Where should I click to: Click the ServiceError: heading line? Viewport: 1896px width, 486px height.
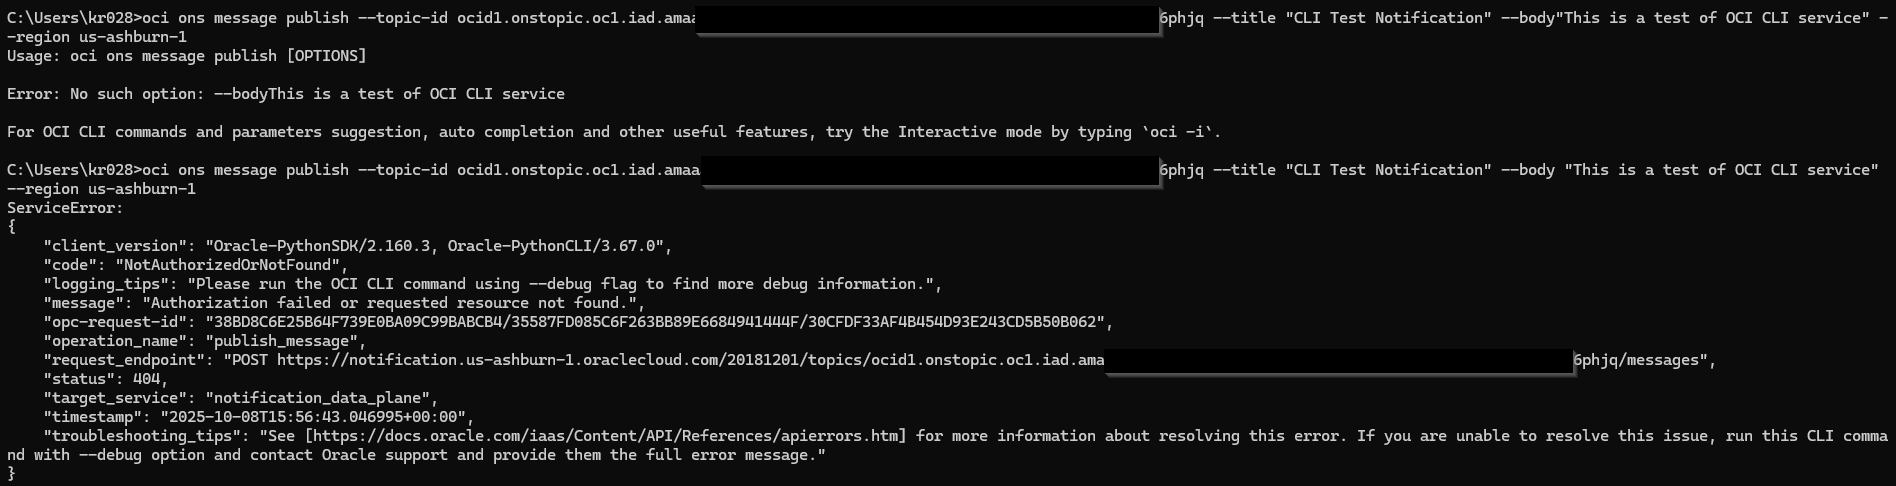click(65, 208)
